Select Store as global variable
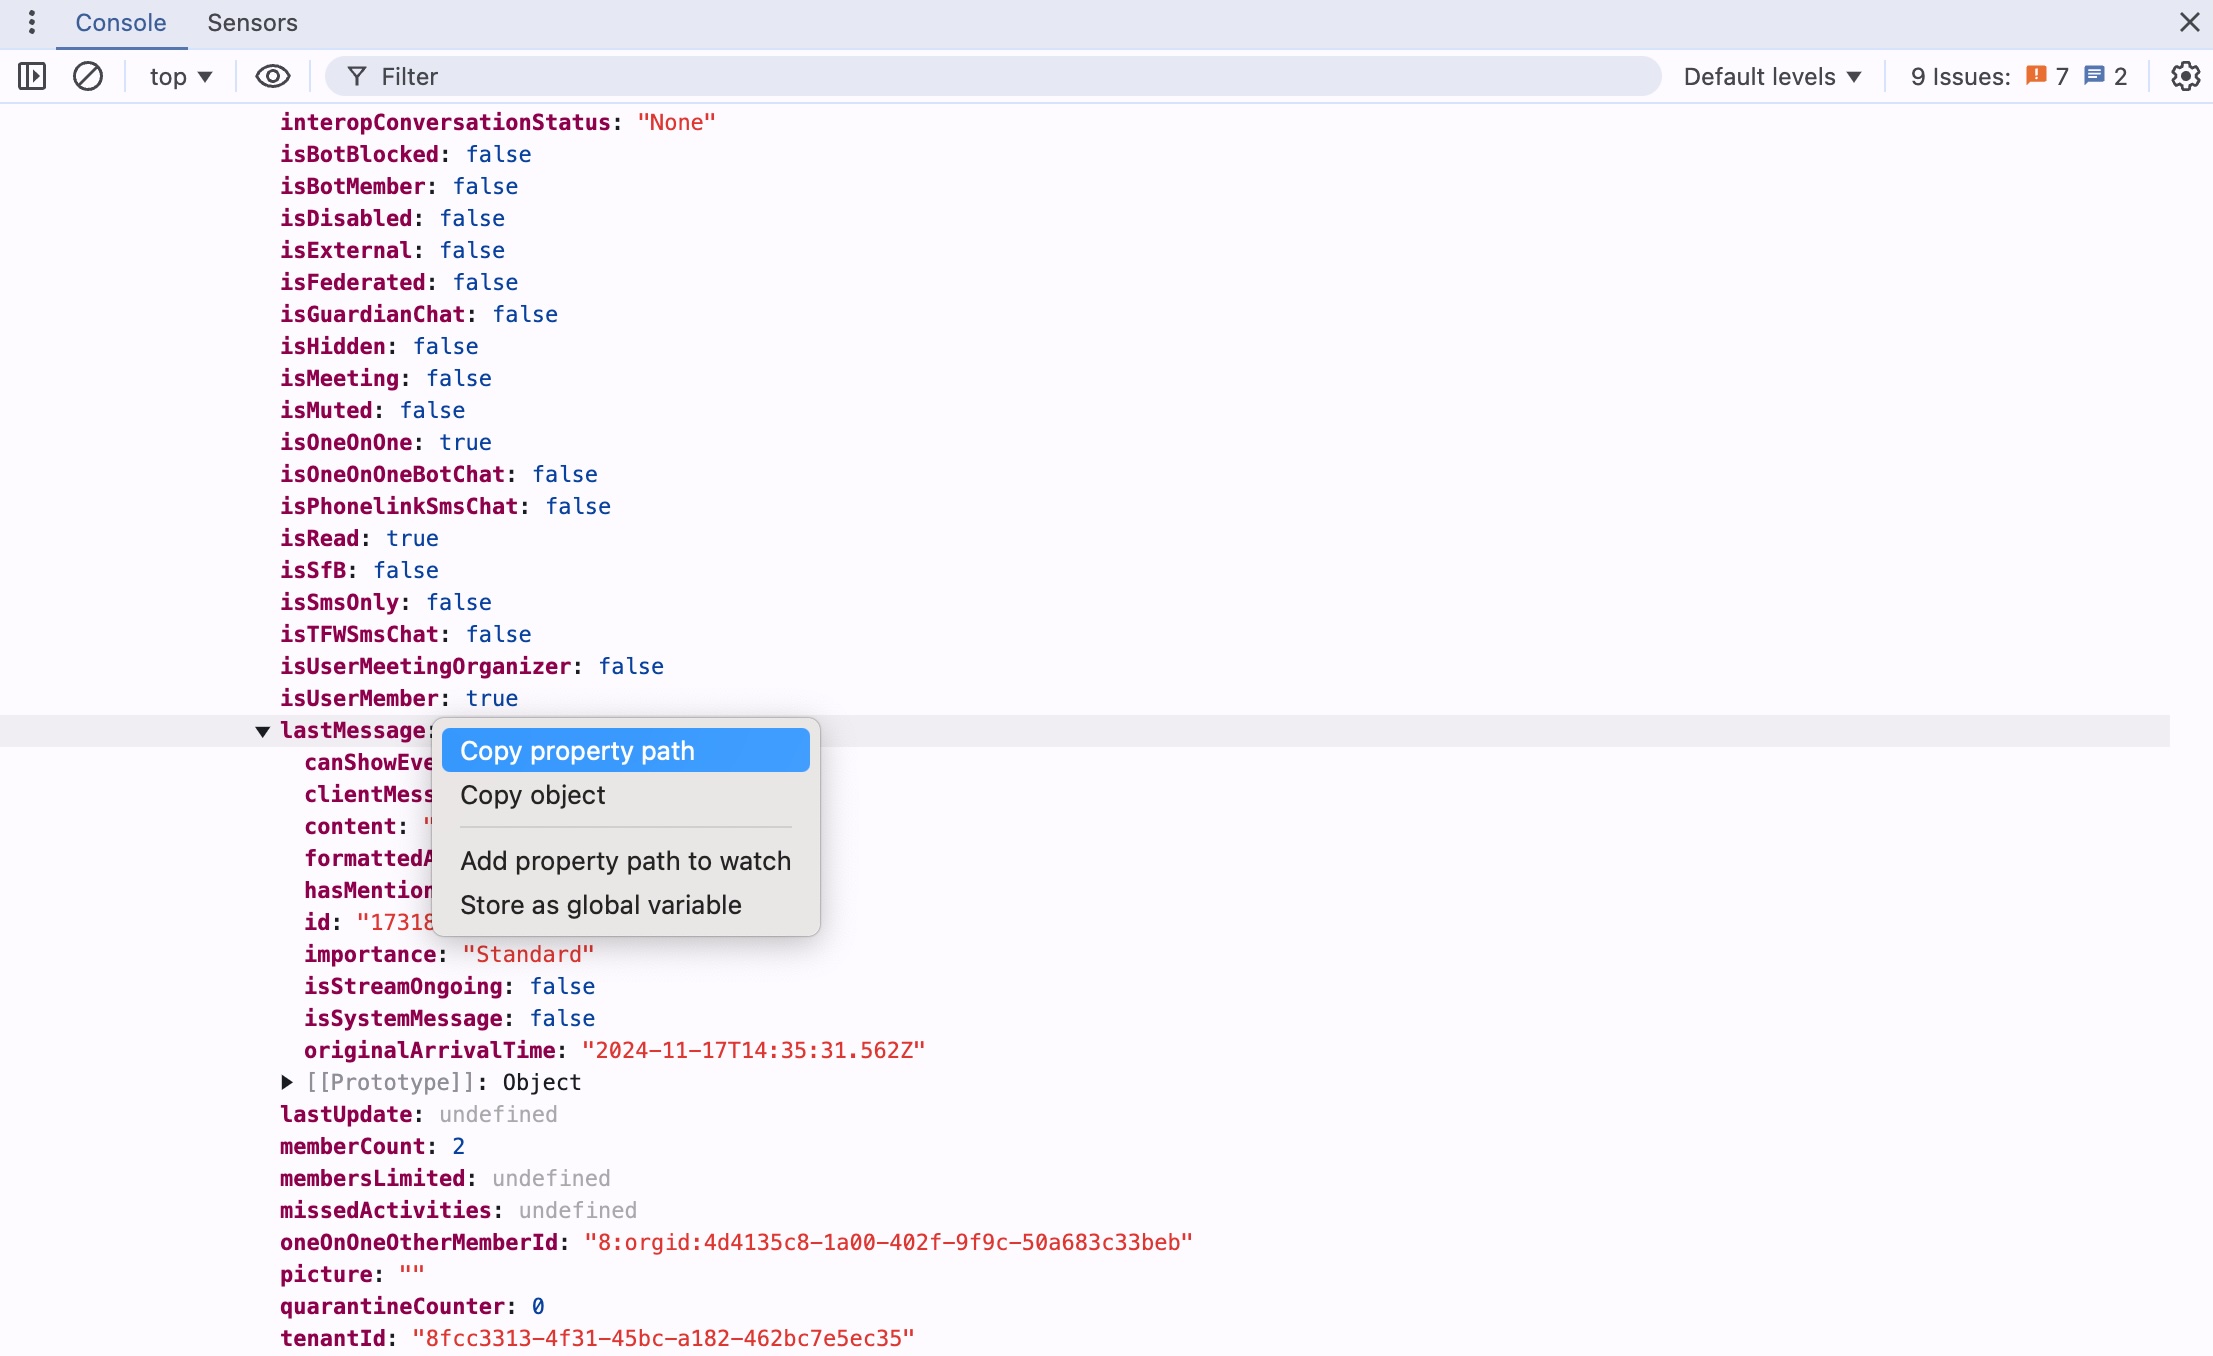 pos(625,905)
